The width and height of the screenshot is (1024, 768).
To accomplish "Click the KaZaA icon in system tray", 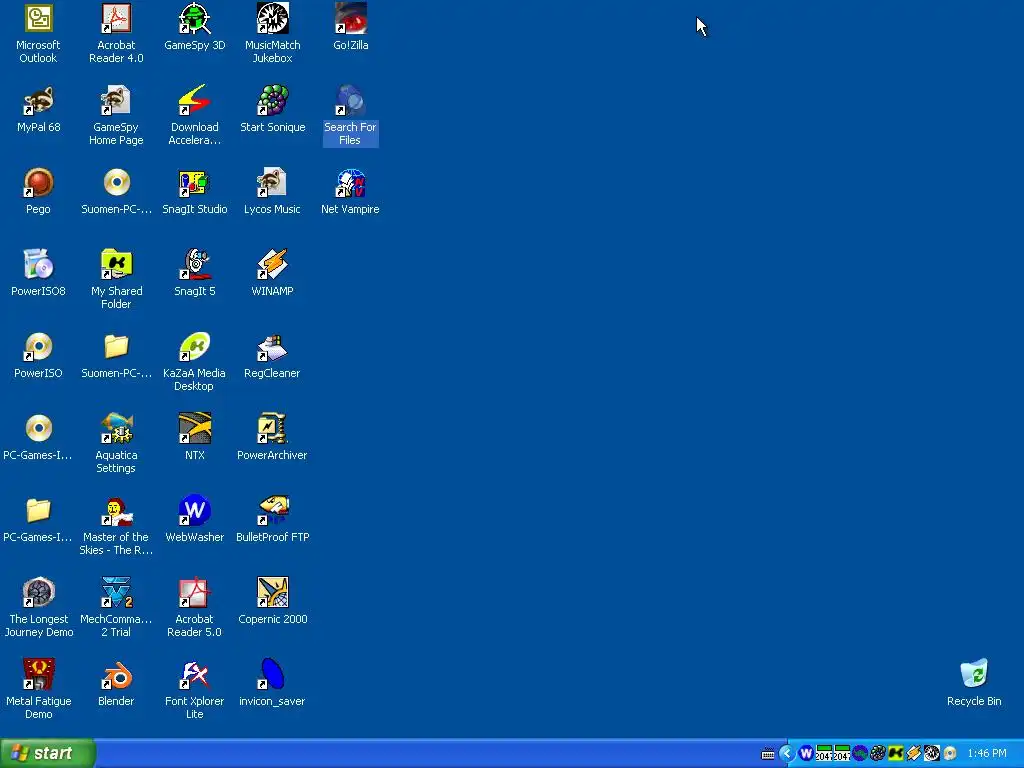I will [896, 754].
